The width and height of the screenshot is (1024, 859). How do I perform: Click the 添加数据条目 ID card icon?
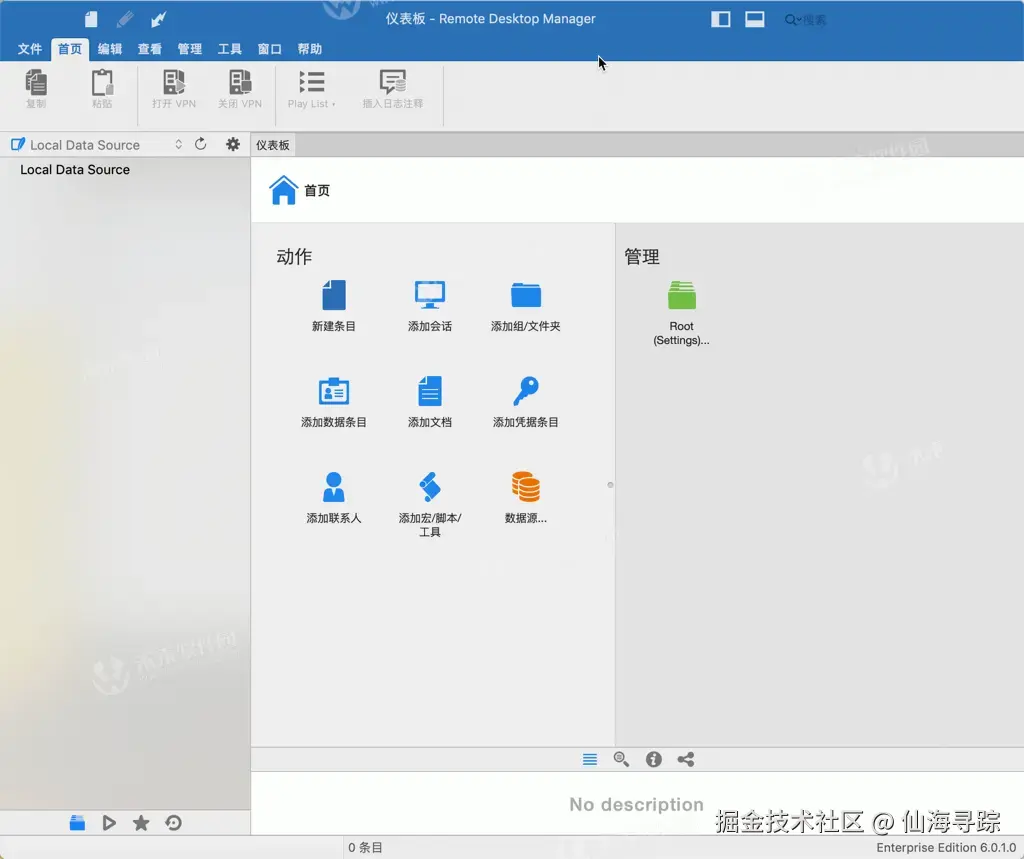(x=334, y=391)
